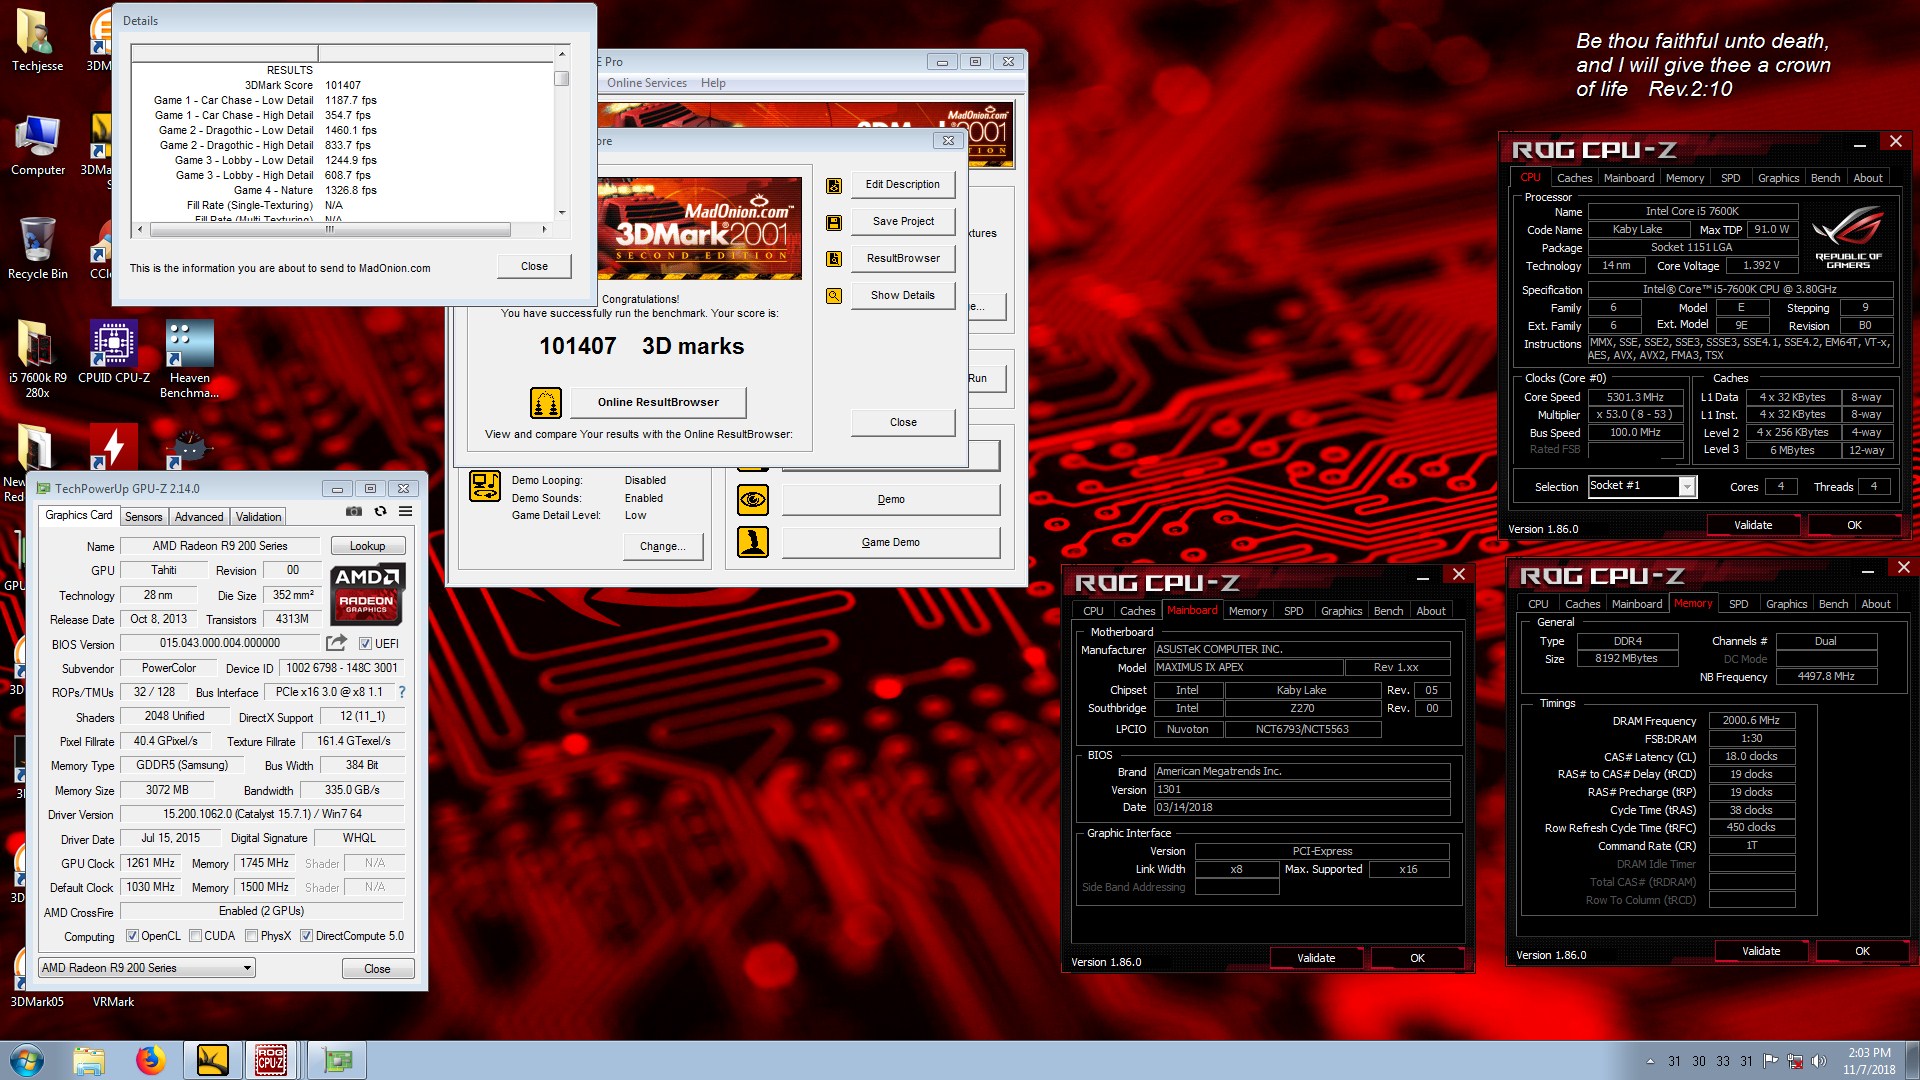Screen dimensions: 1920x1080
Task: Open the Recycle Bin desktop icon
Action: click(37, 247)
